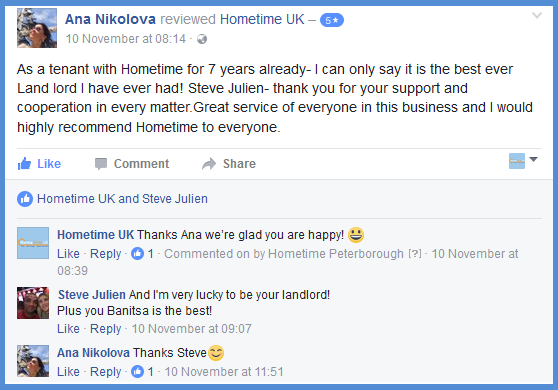Viewport: 558px width, 390px height.
Task: Open the Hometime UK page link in the header
Action: point(262,19)
